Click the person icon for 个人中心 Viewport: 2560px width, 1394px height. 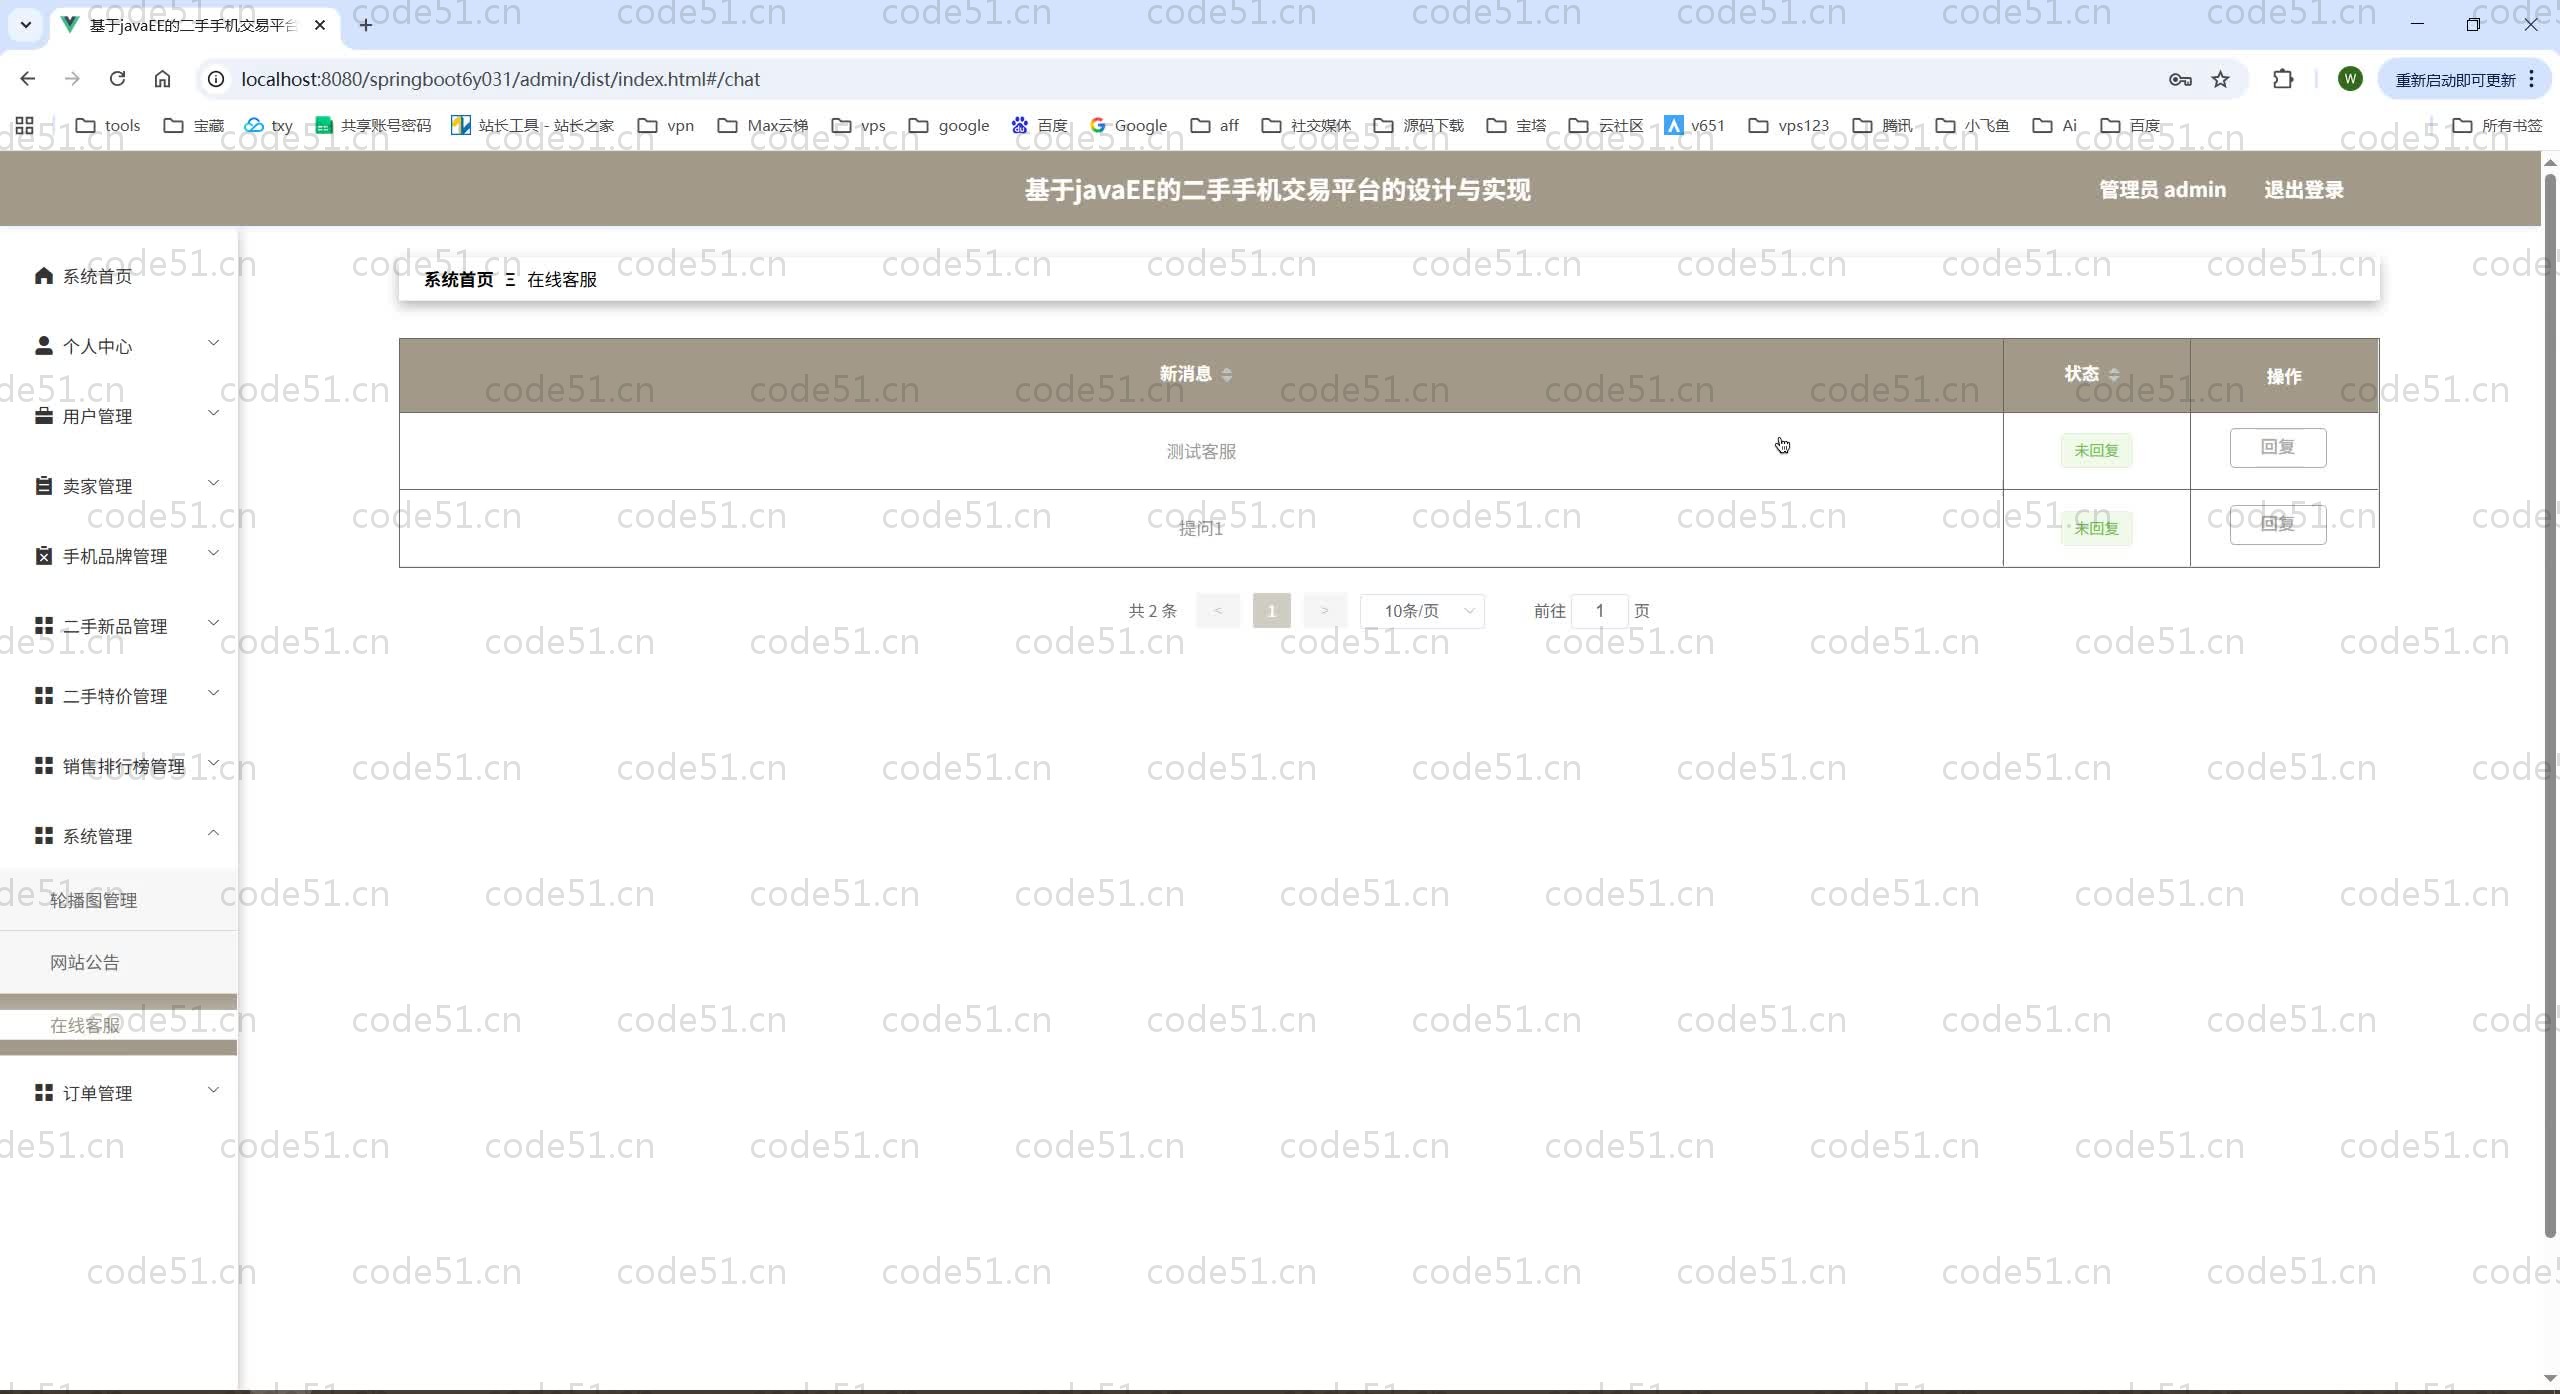pyautogui.click(x=43, y=346)
